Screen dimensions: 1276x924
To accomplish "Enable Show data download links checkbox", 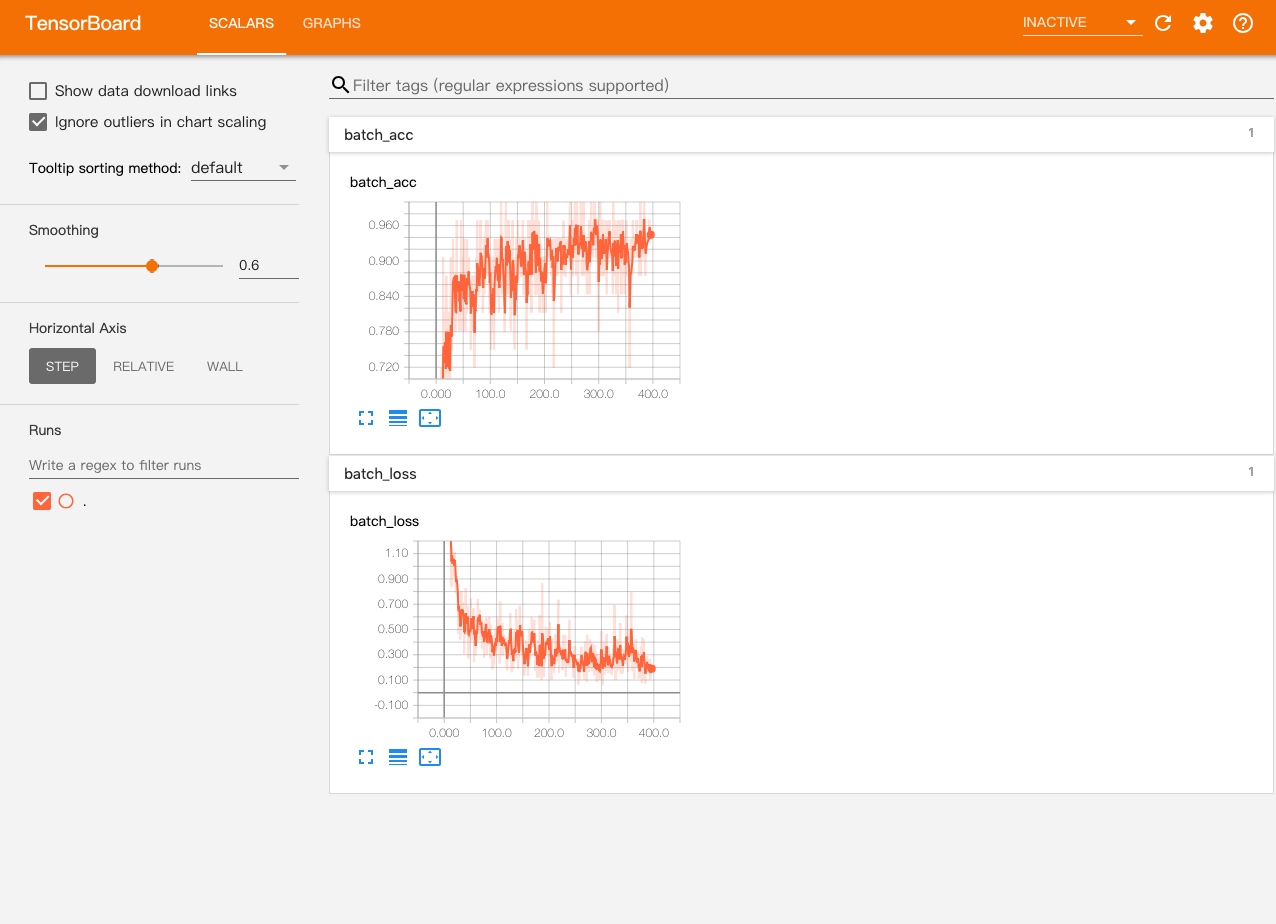I will (x=38, y=91).
